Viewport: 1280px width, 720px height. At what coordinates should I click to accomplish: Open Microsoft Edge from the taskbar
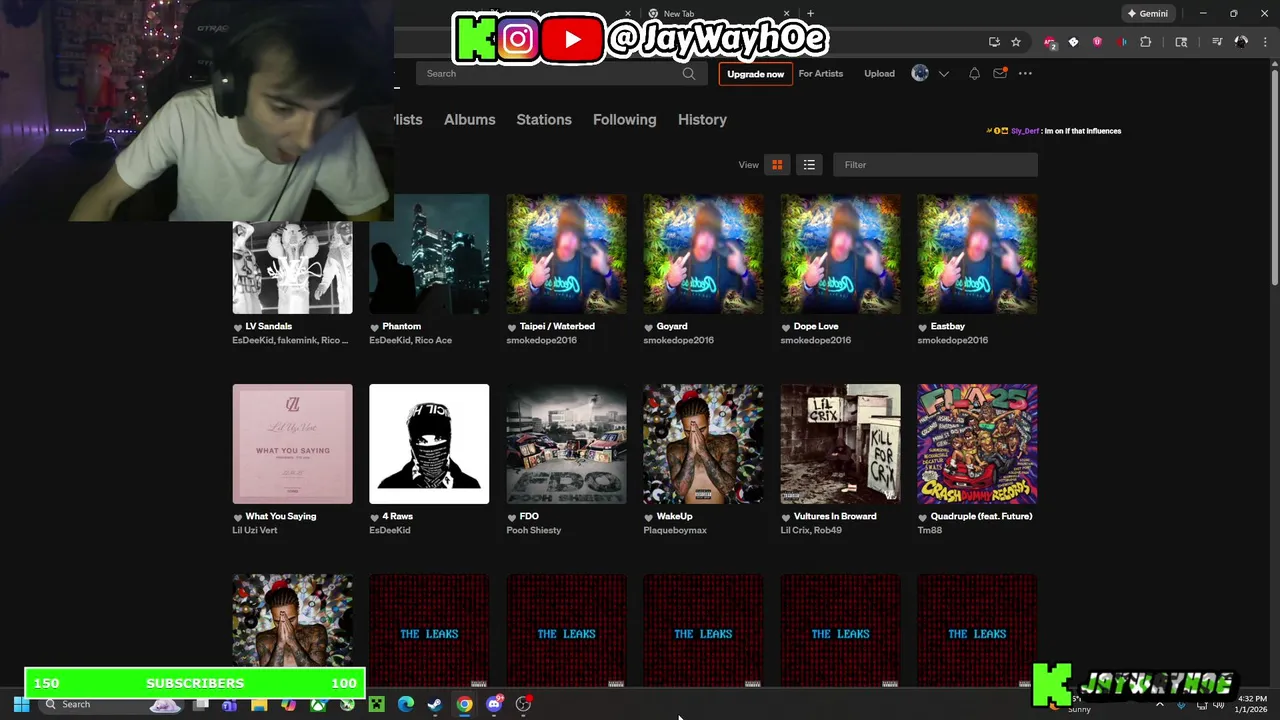pos(406,704)
